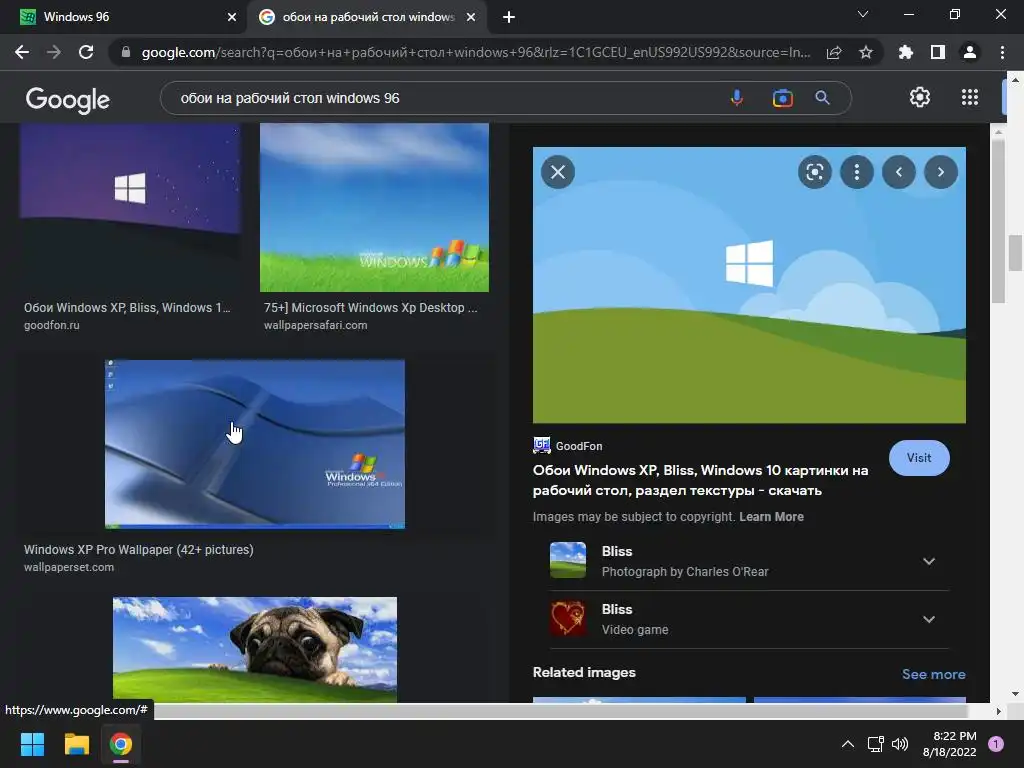Open wallpaperset.com result source
This screenshot has width=1024, height=768.
pyautogui.click(x=69, y=568)
